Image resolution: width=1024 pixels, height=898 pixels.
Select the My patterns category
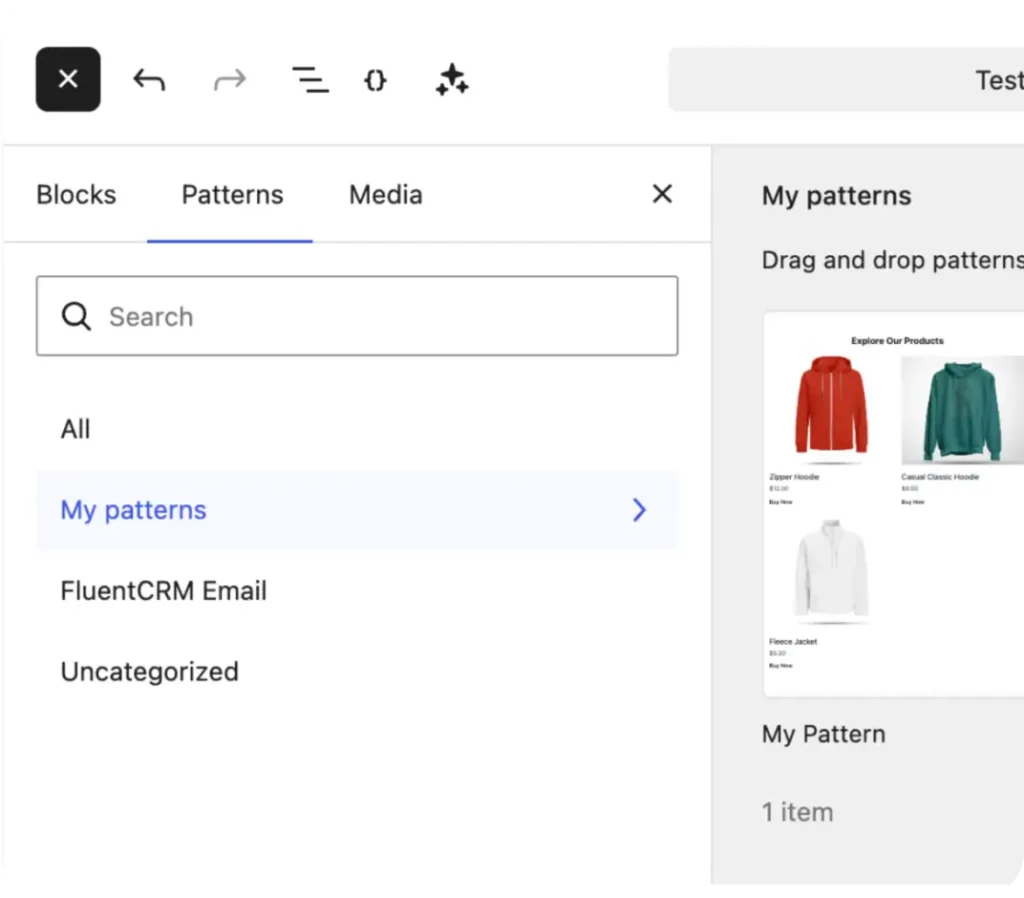pyautogui.click(x=357, y=510)
